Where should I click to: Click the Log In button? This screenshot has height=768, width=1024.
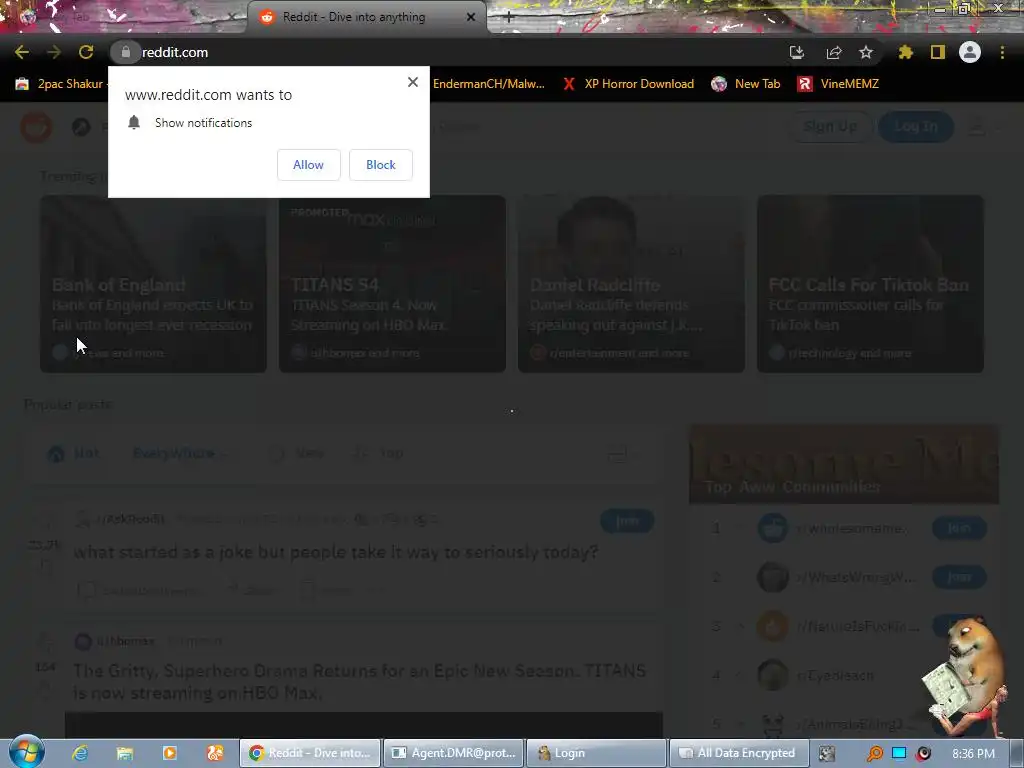pos(916,126)
